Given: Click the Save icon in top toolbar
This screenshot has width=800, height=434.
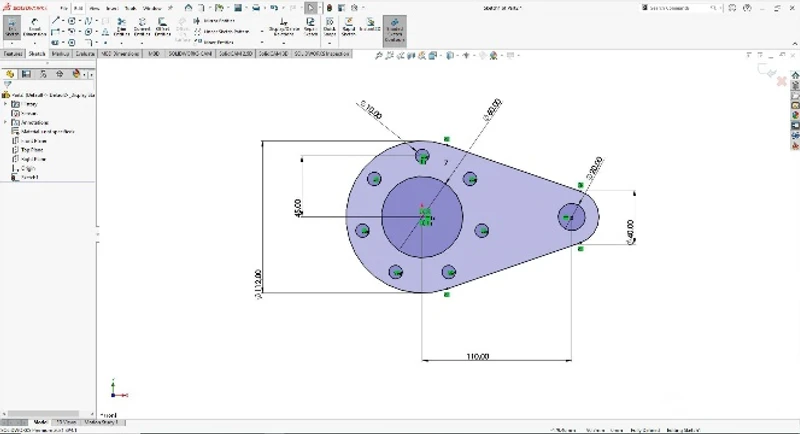Looking at the screenshot, I should (x=238, y=8).
